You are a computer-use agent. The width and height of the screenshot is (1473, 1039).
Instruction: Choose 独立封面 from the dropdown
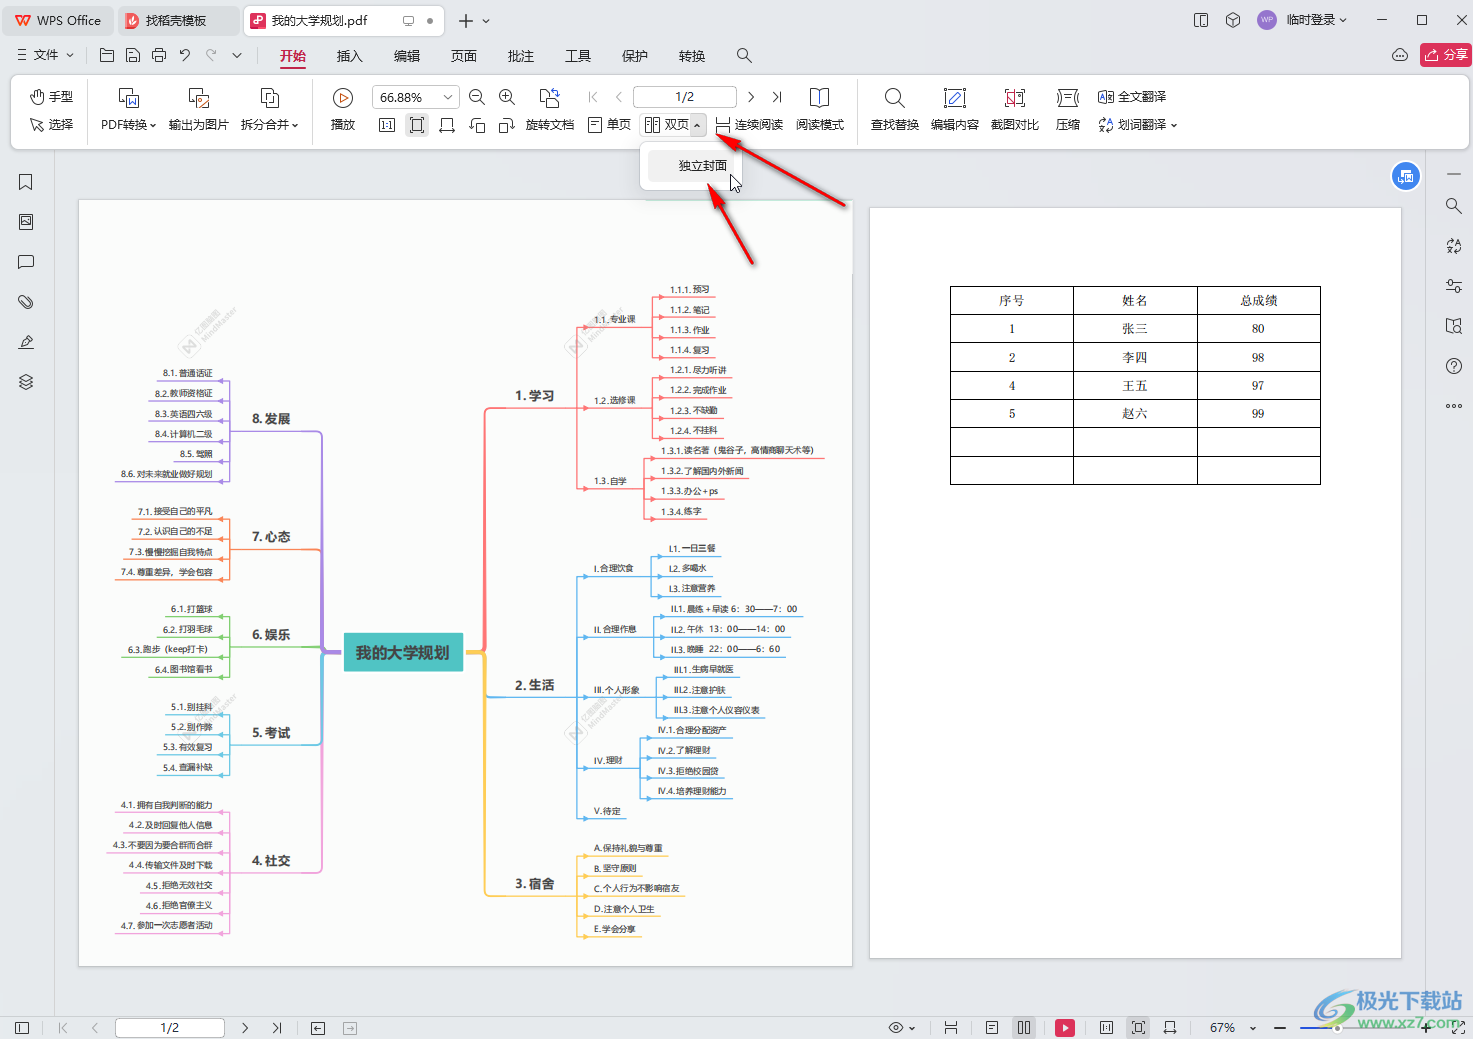click(693, 165)
